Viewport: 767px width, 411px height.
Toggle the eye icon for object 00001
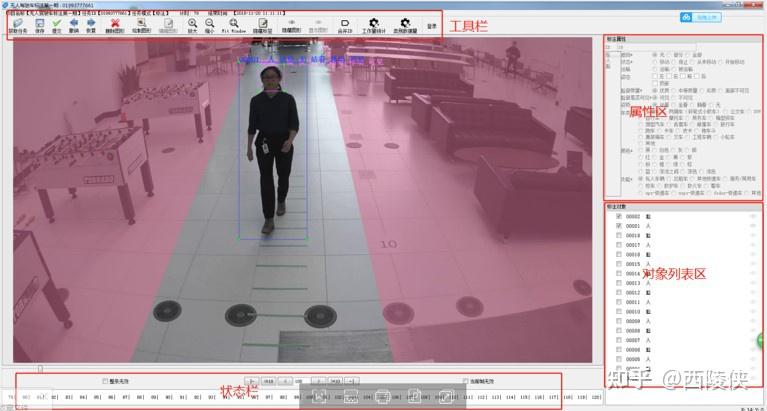[x=753, y=226]
